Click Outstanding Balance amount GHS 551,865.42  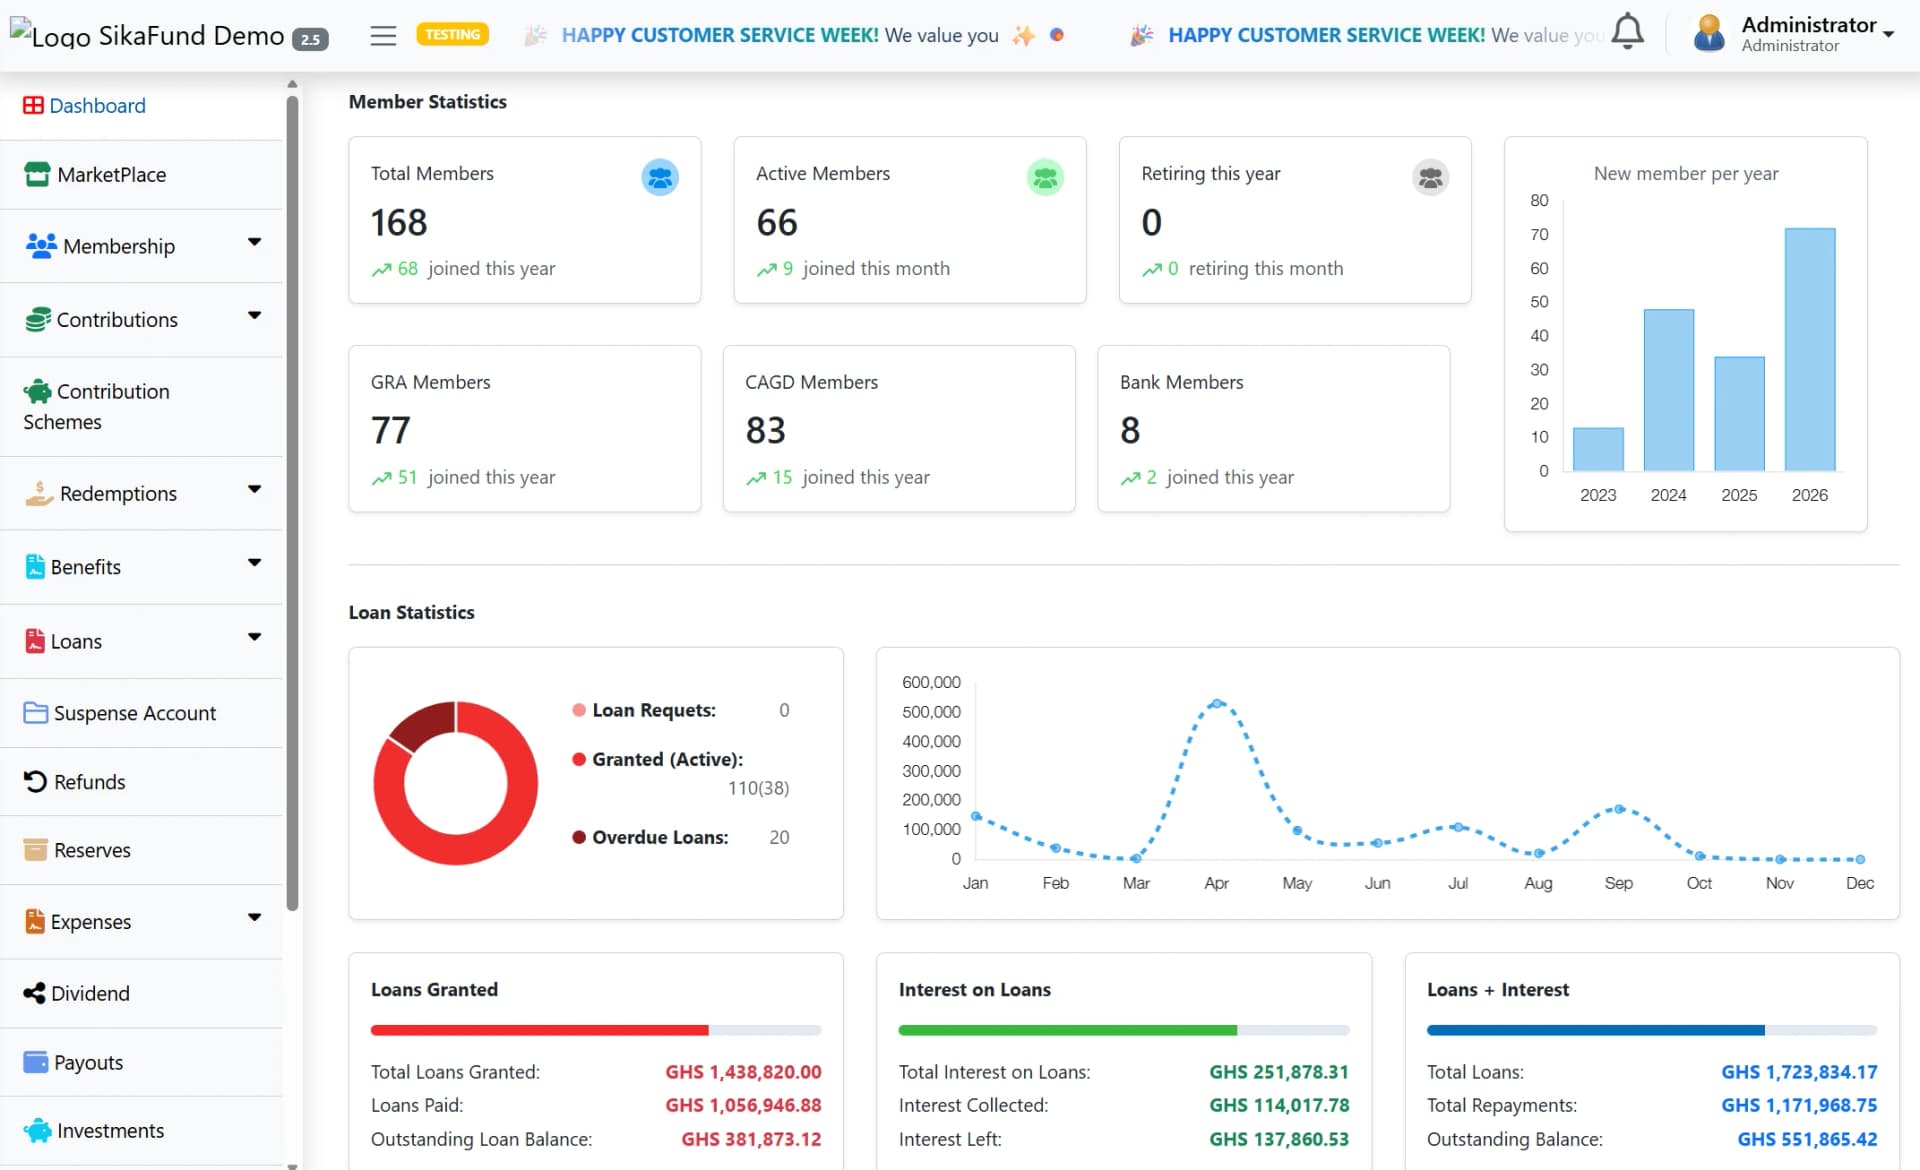click(1807, 1139)
